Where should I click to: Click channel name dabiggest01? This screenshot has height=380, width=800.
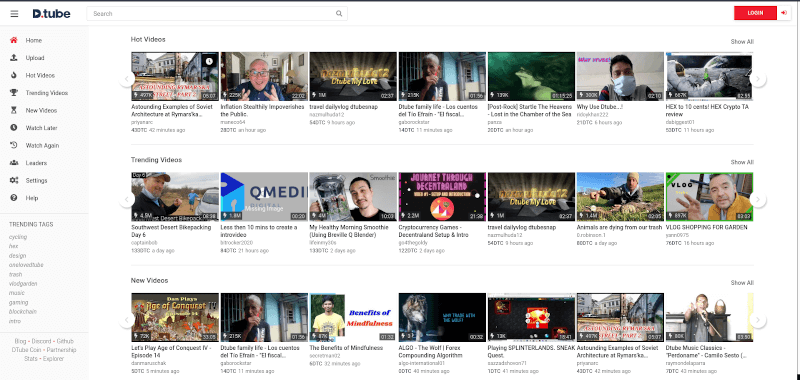680,122
